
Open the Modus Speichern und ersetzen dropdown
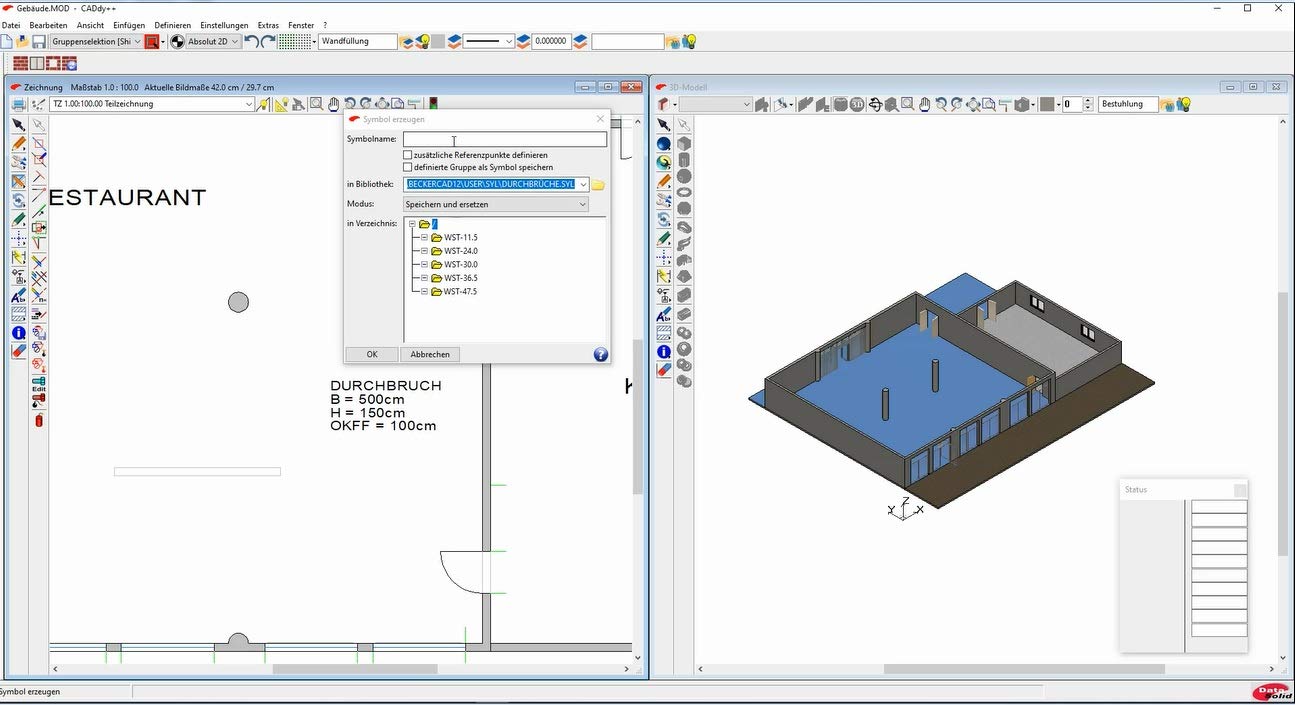coord(583,204)
